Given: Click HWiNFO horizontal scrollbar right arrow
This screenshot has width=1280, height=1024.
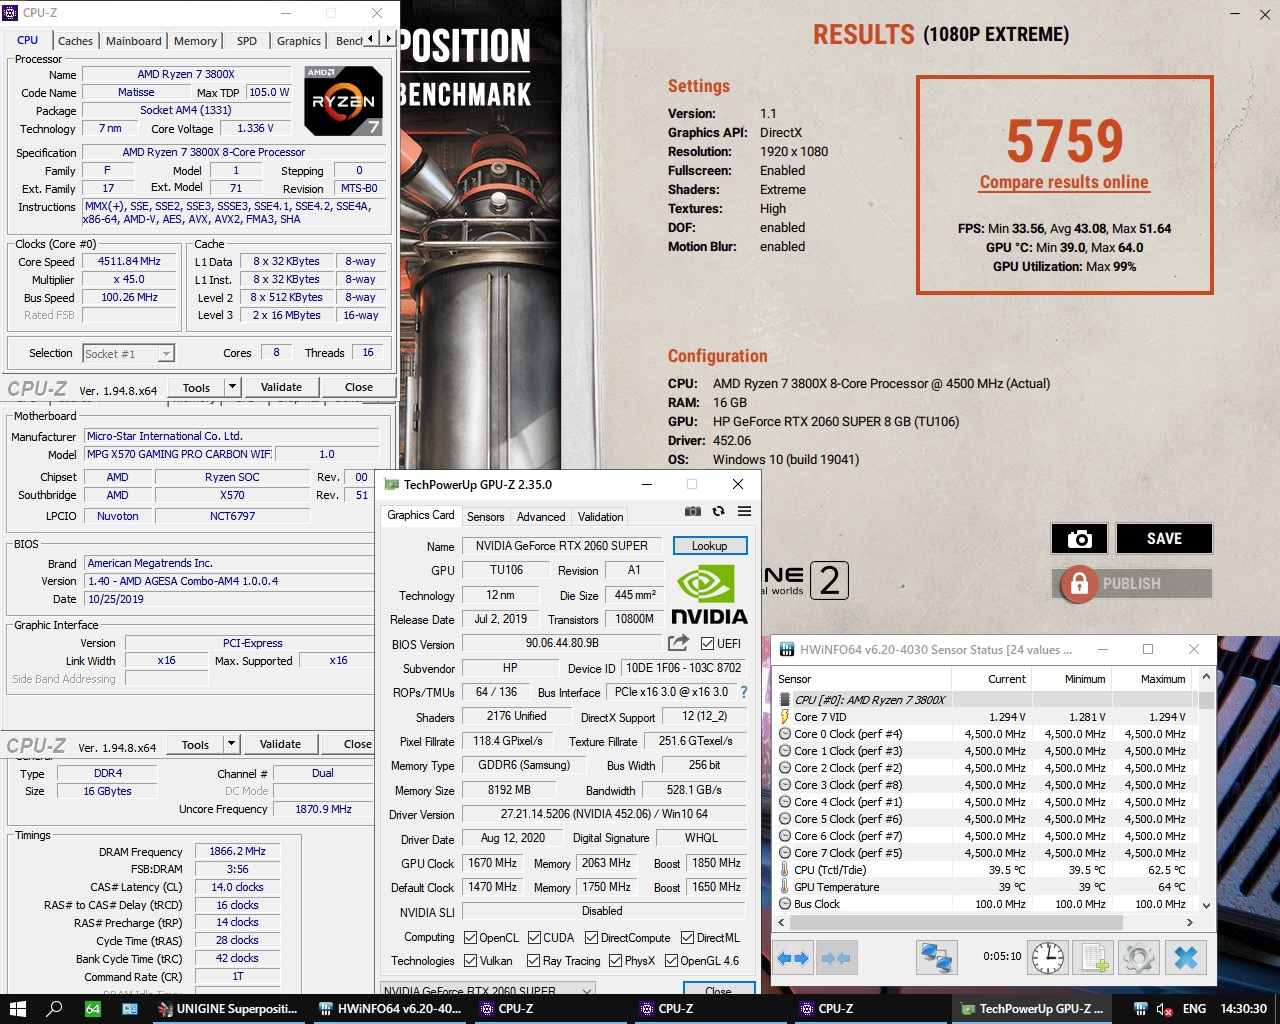Looking at the screenshot, I should [1190, 922].
